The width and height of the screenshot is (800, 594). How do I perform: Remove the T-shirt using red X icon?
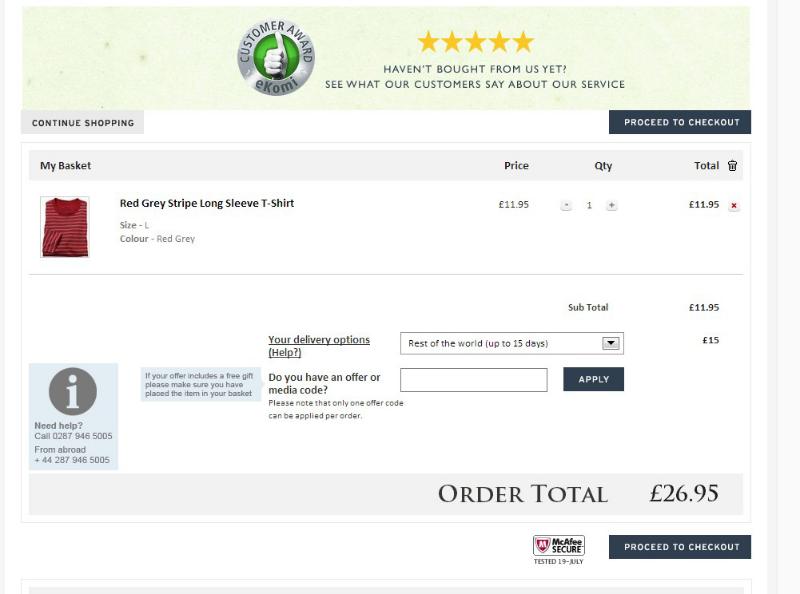coord(734,206)
